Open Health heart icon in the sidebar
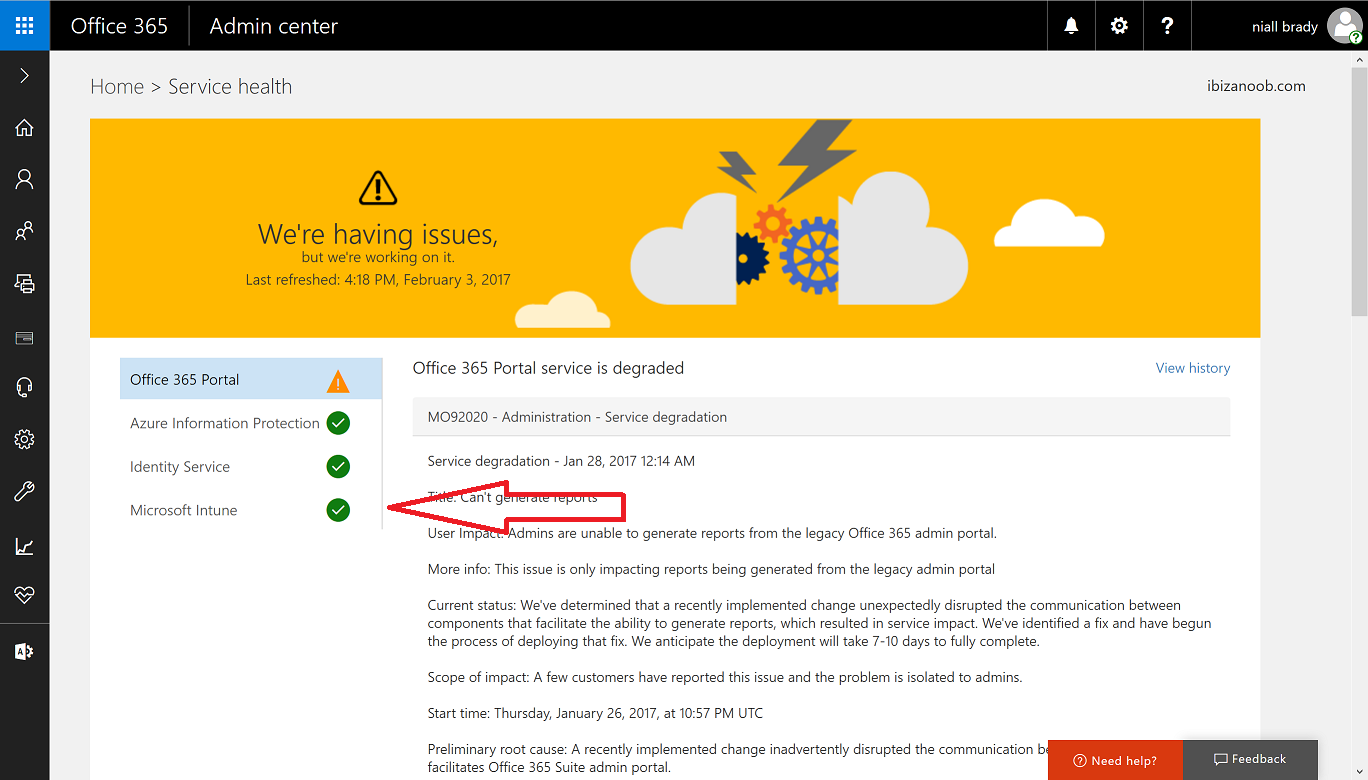This screenshot has width=1368, height=780. click(24, 595)
